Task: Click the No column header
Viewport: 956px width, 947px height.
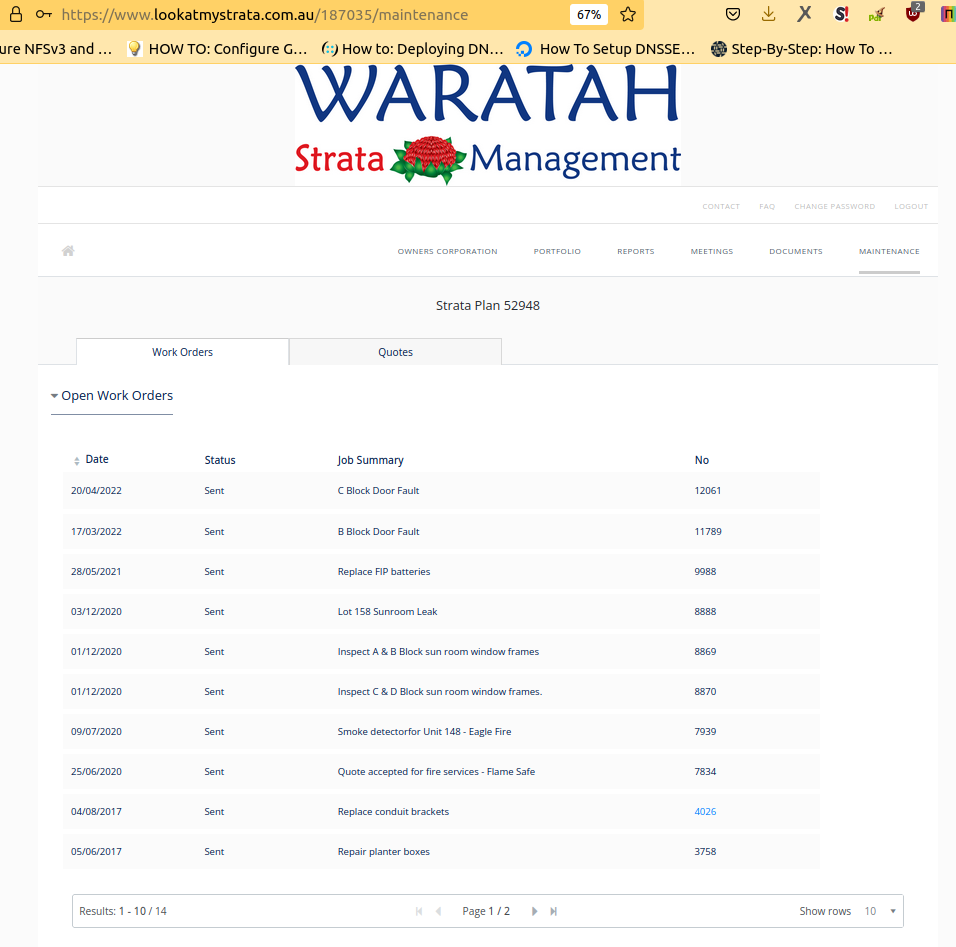Action: pos(702,460)
